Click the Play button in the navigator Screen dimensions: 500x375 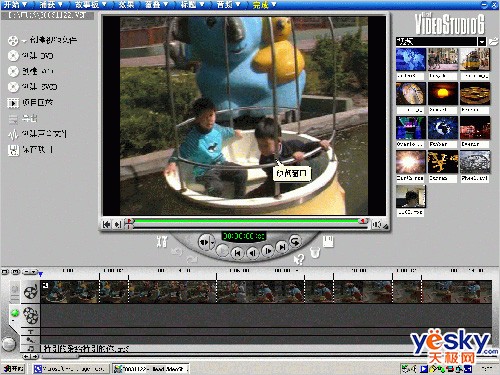click(222, 250)
